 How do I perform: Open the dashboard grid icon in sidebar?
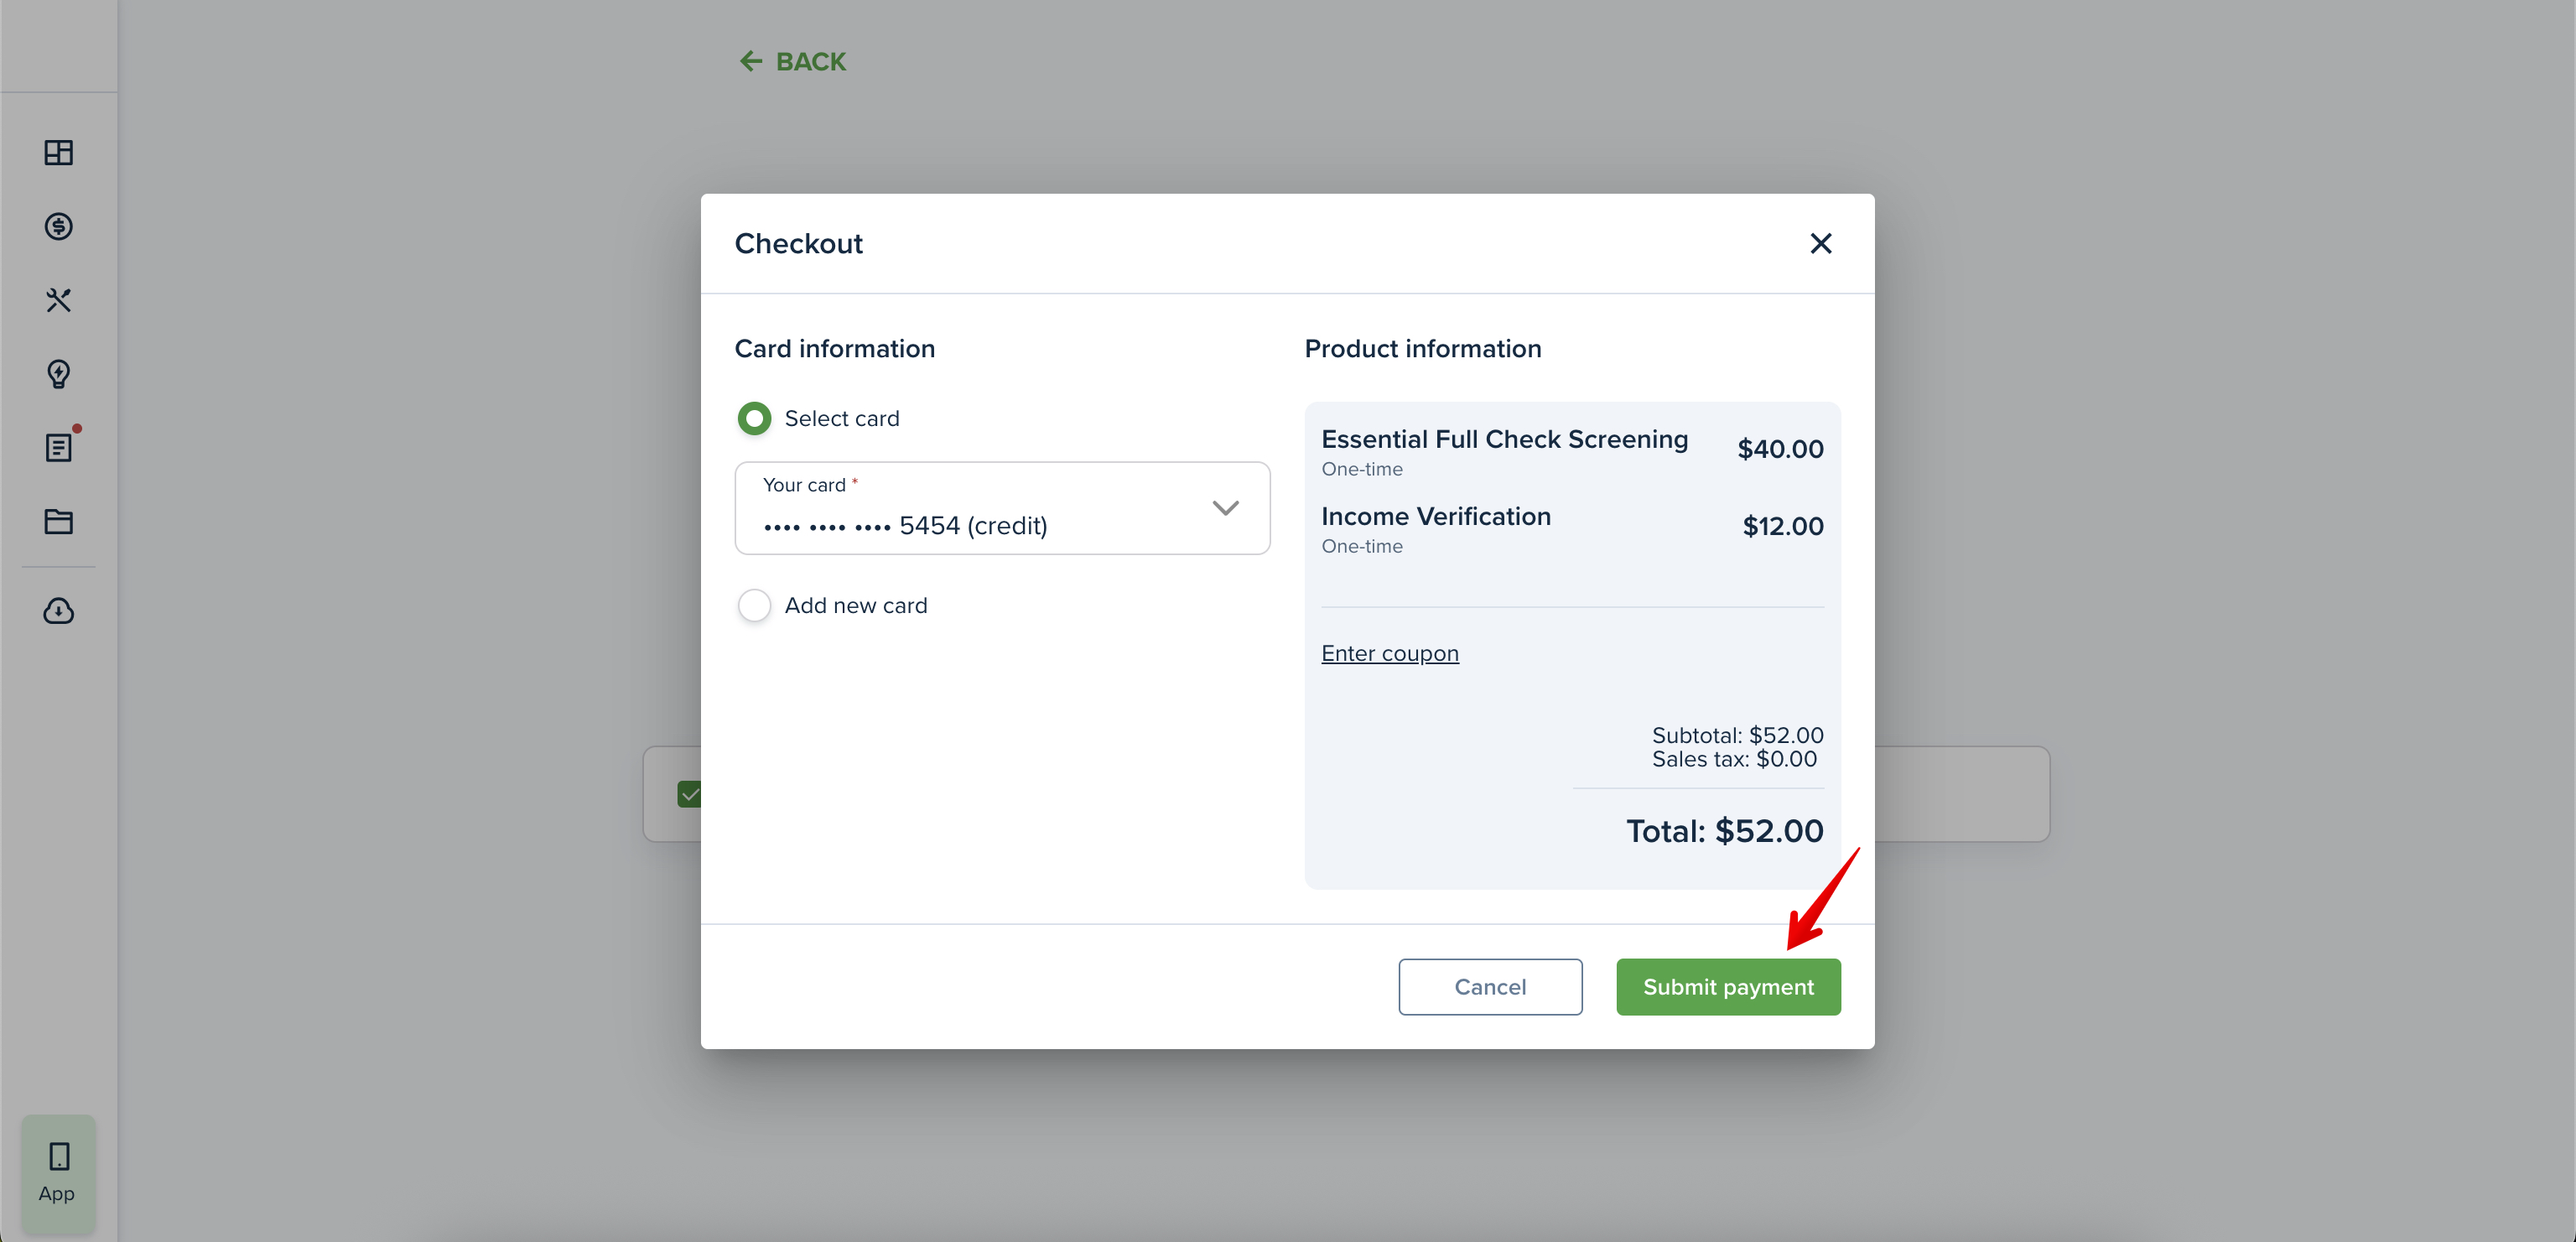(59, 152)
